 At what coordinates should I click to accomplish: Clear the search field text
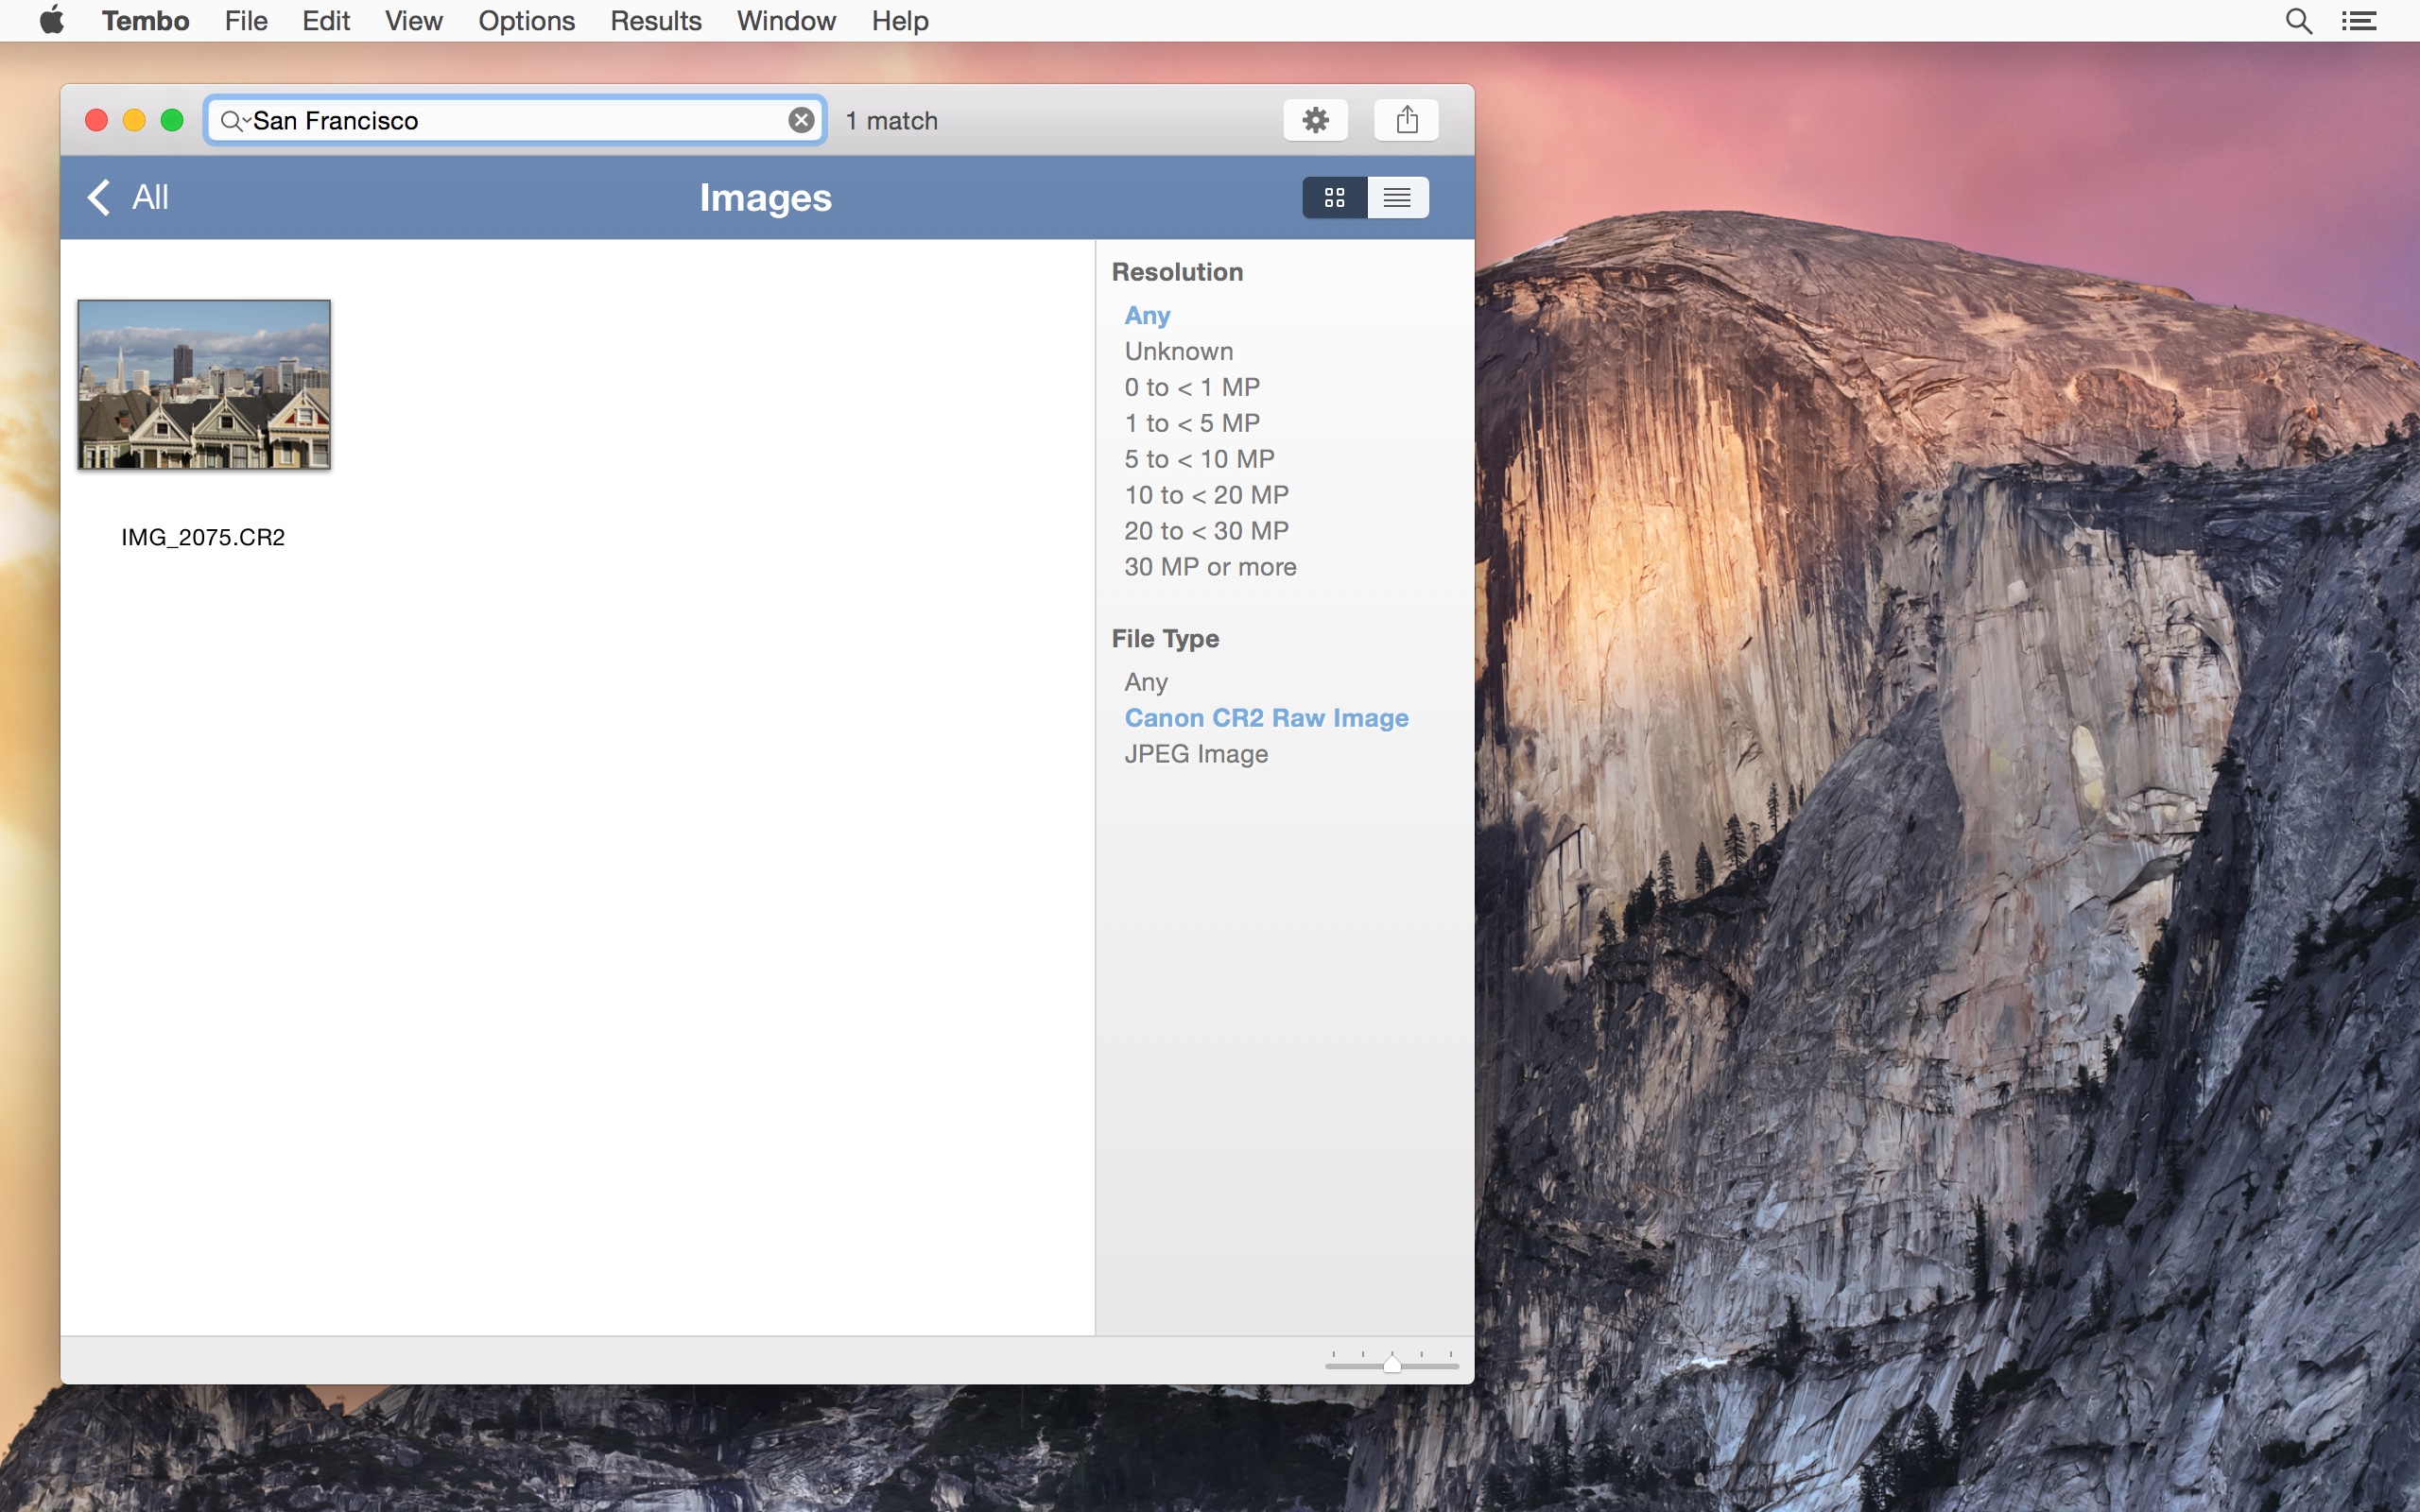click(801, 120)
